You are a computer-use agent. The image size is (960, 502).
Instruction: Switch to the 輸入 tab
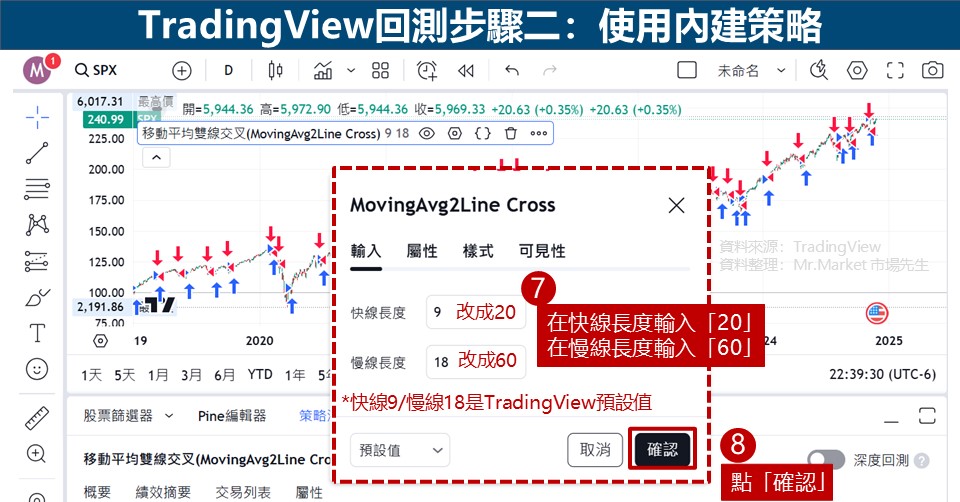click(366, 251)
